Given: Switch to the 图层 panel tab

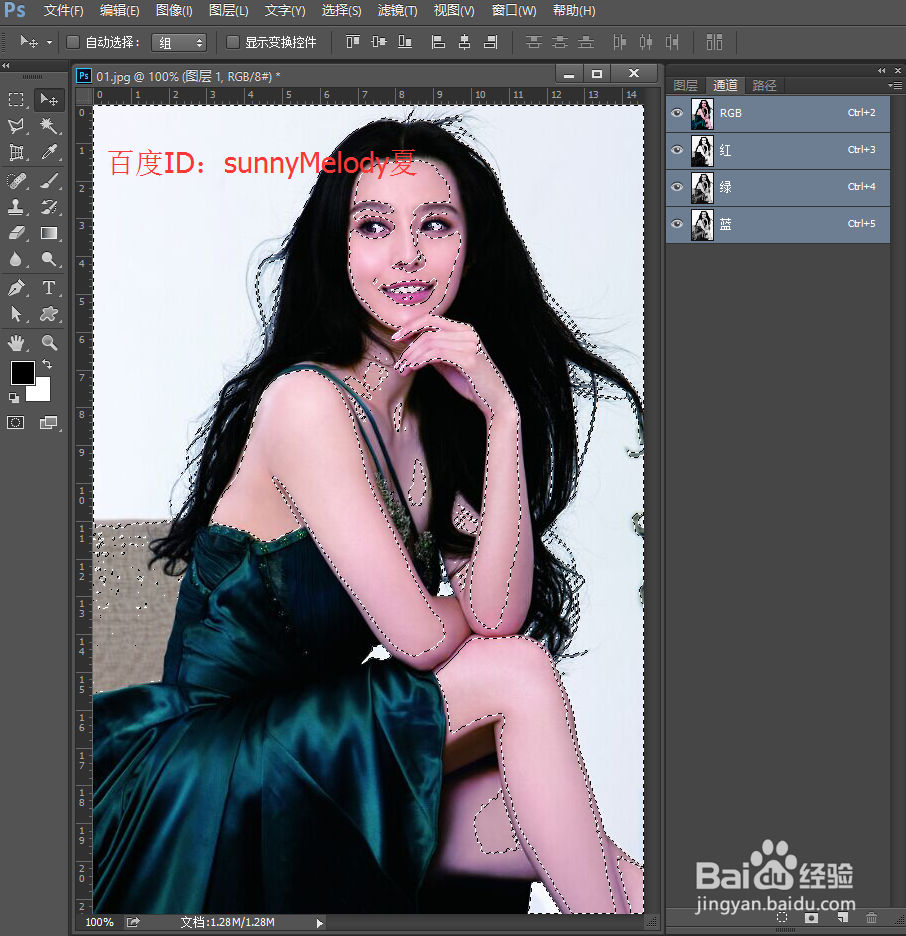Looking at the screenshot, I should (x=685, y=85).
